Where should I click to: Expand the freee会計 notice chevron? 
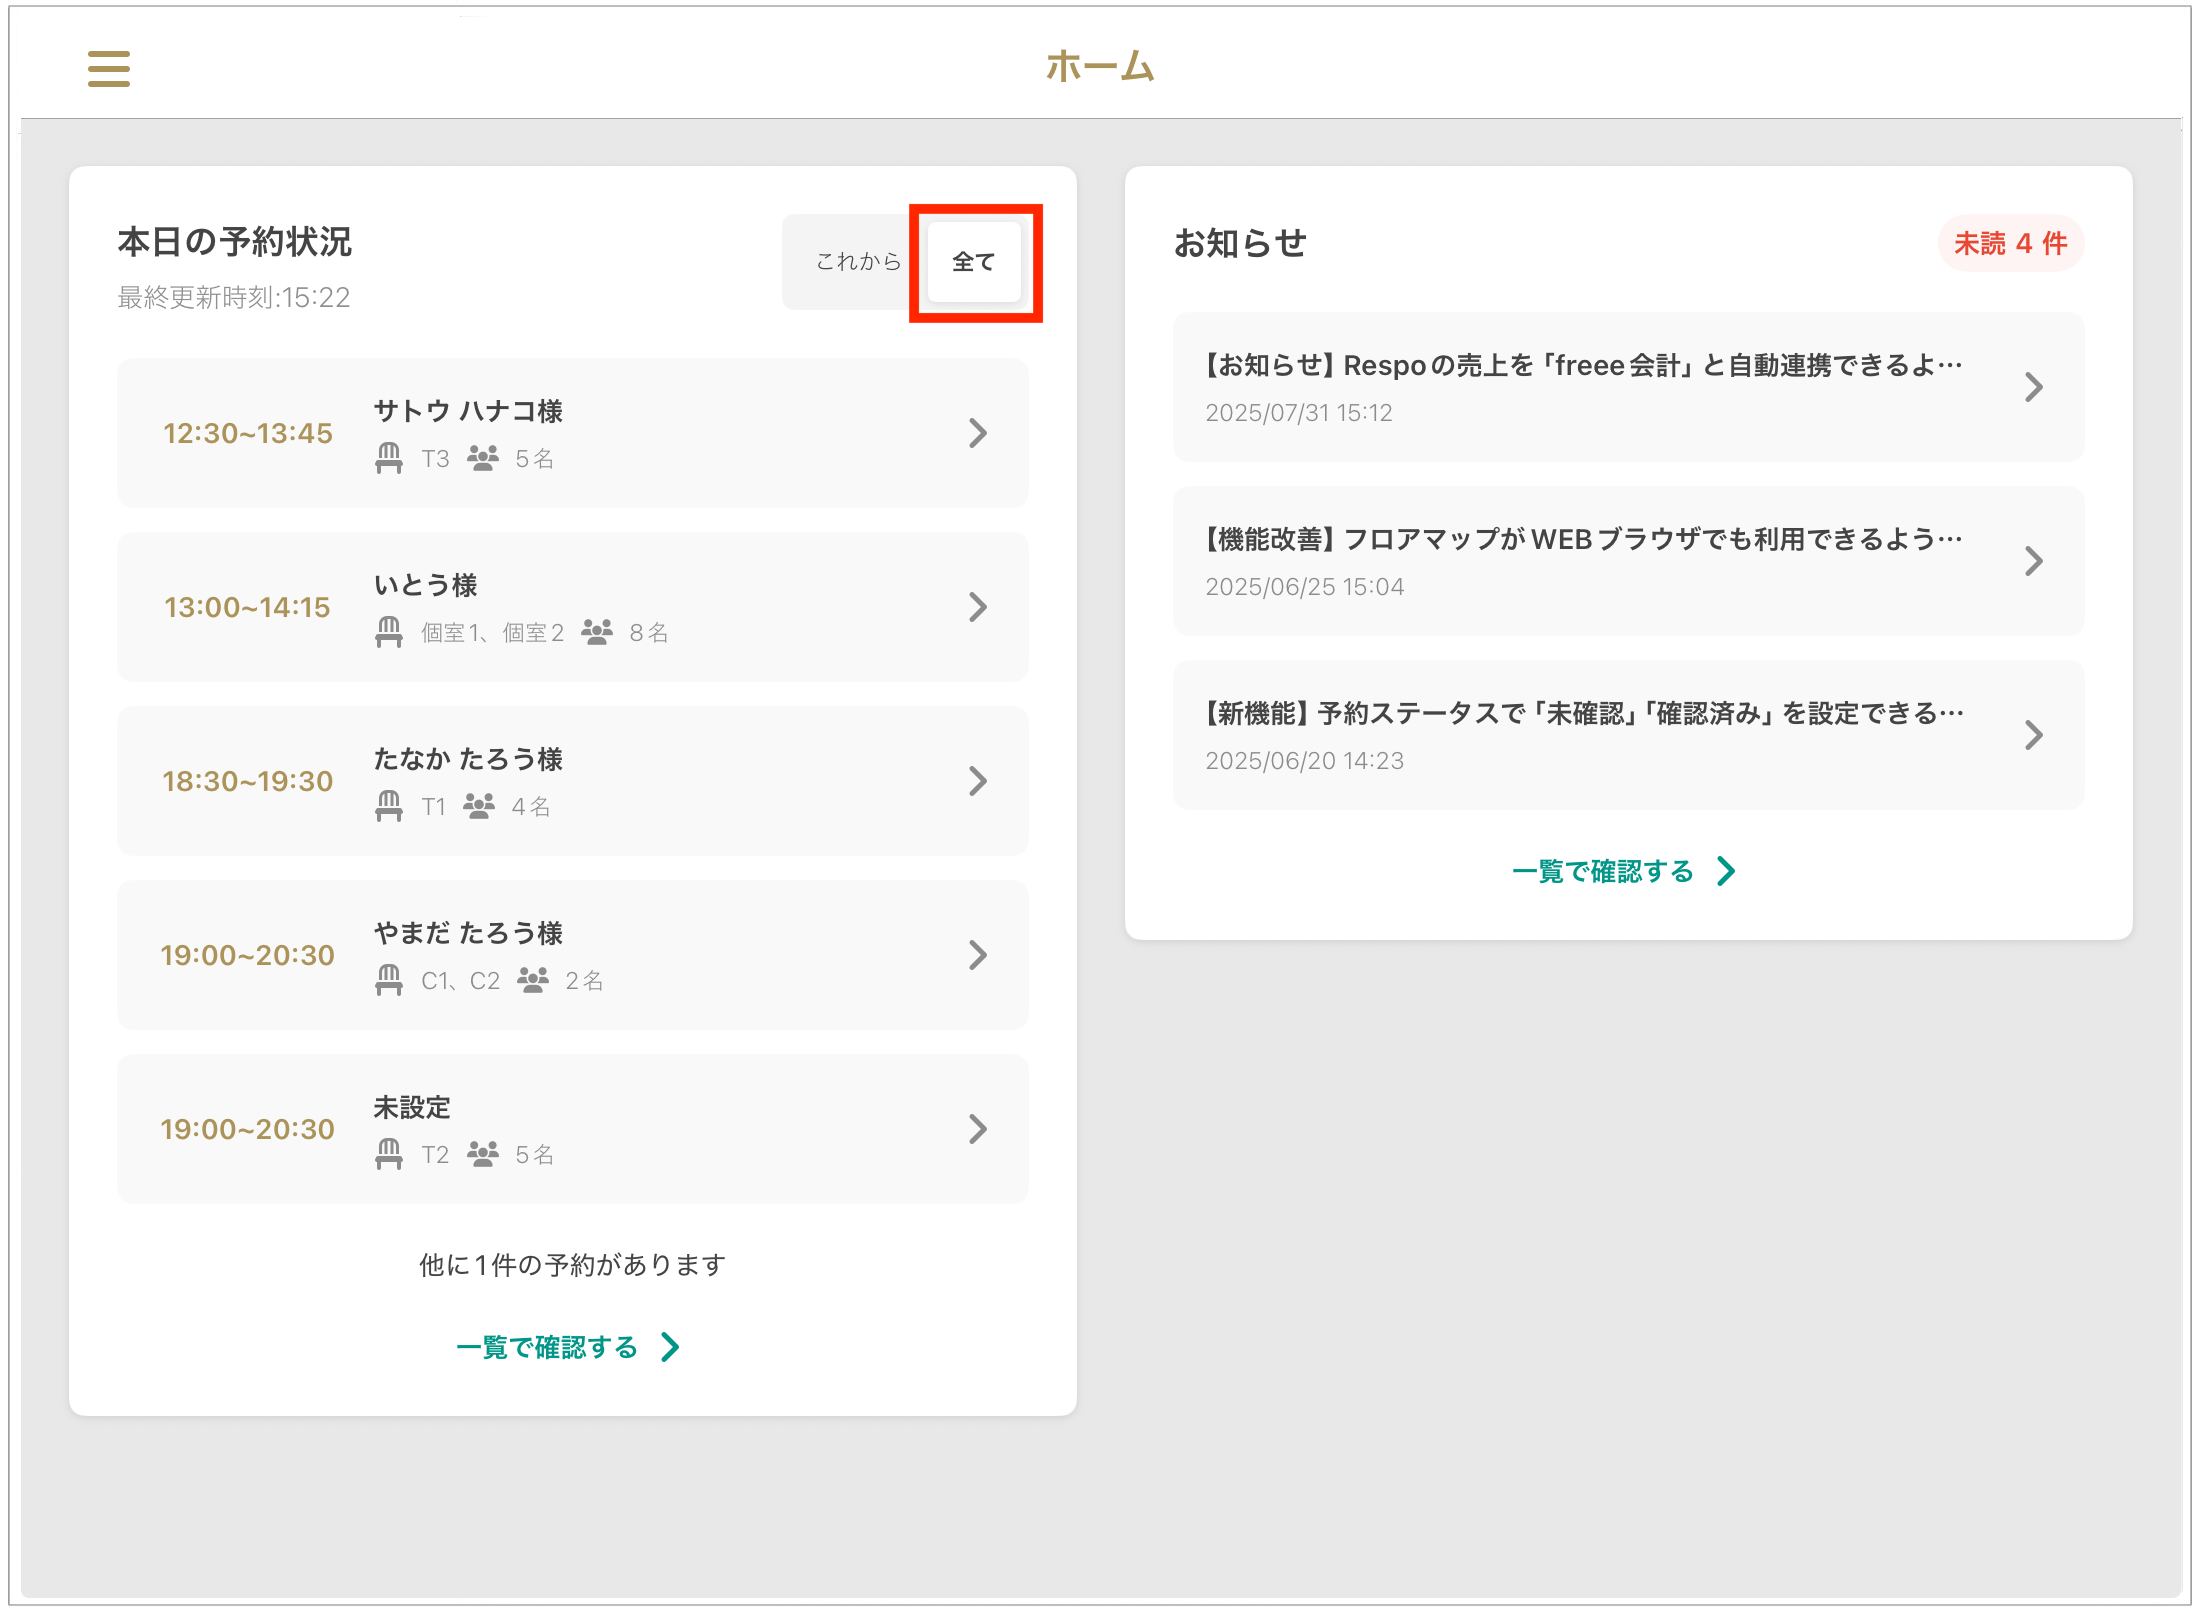2033,387
